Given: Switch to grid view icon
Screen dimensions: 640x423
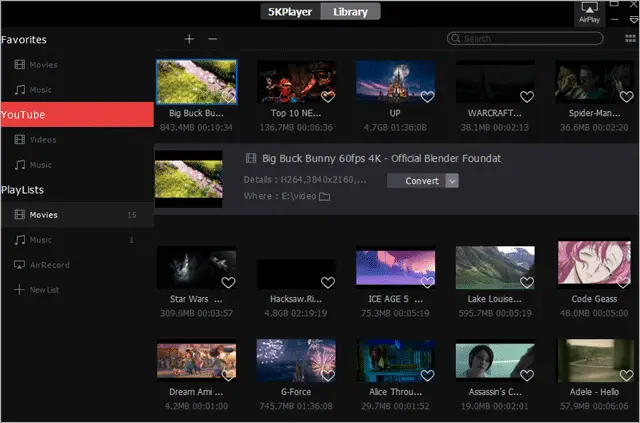Looking at the screenshot, I should coord(630,38).
